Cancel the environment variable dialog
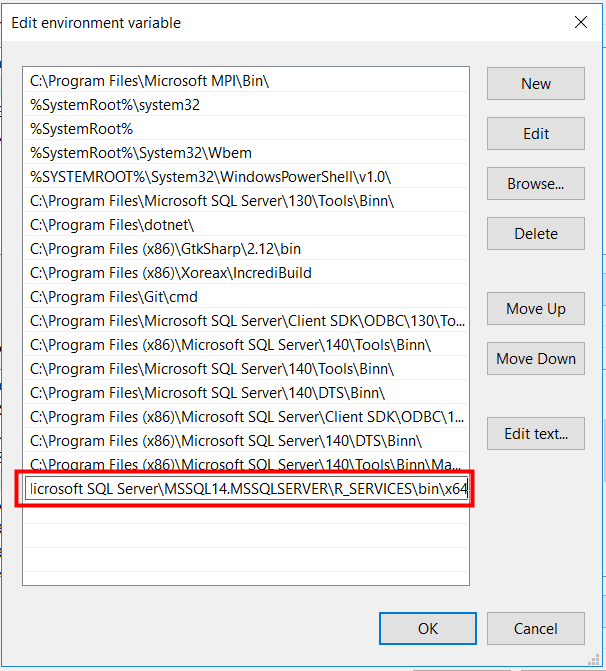This screenshot has height=671, width=606. [535, 628]
